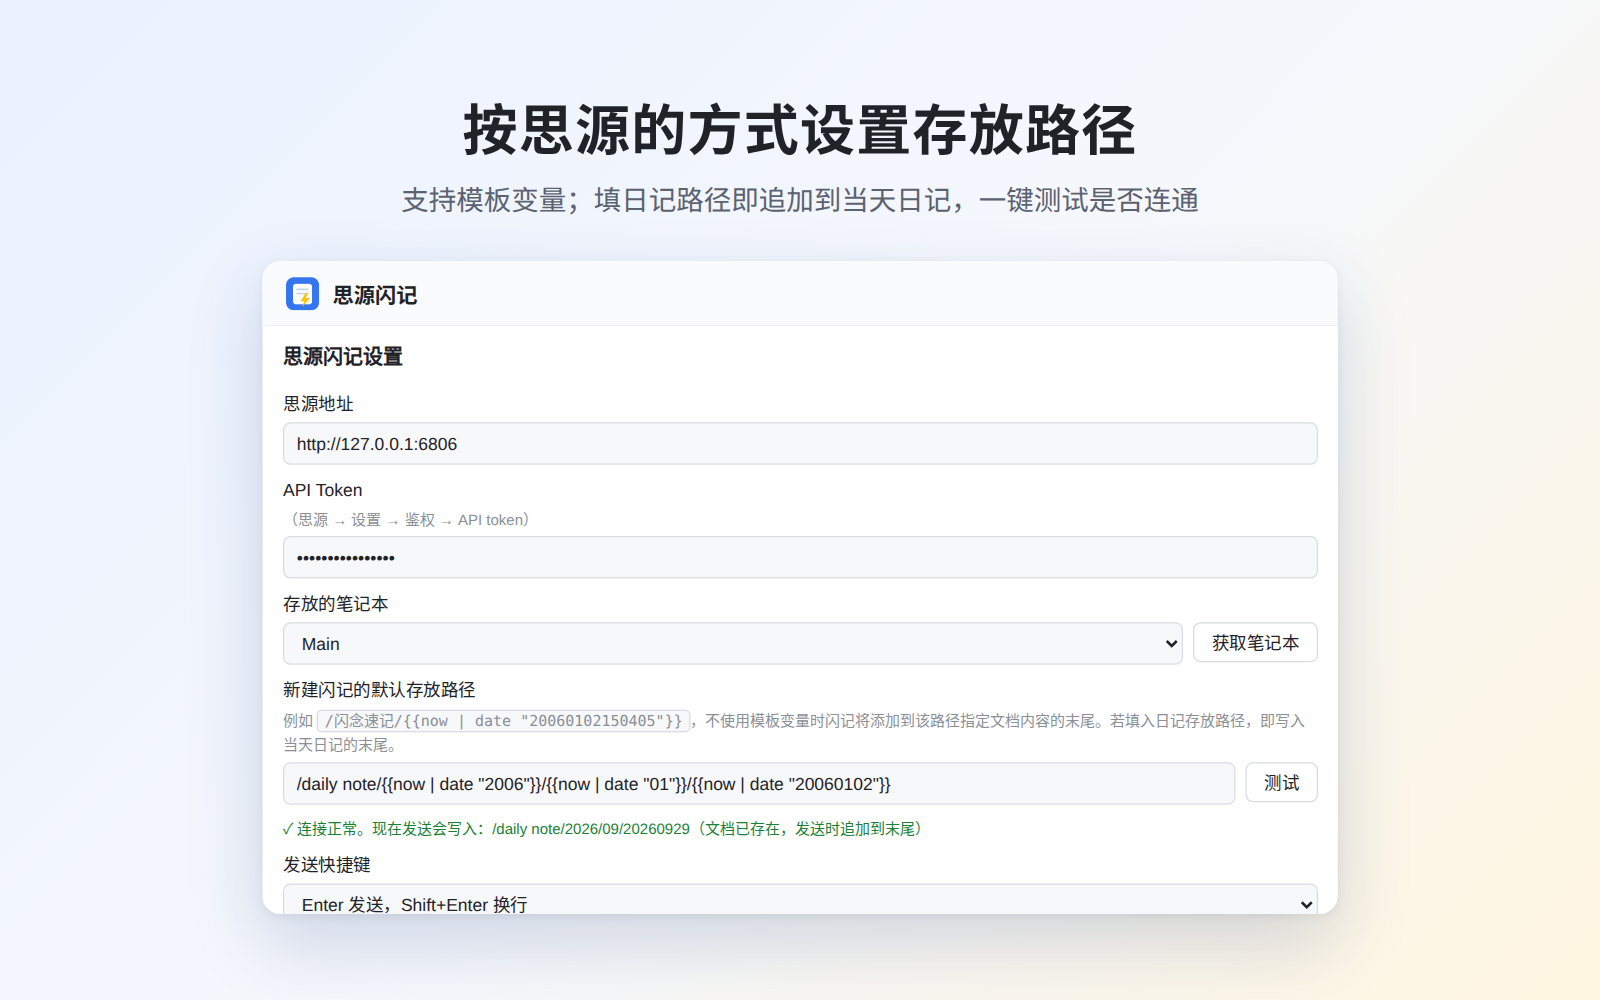The width and height of the screenshot is (1600, 1000).
Task: Click into the masked API Token field
Action: point(800,557)
